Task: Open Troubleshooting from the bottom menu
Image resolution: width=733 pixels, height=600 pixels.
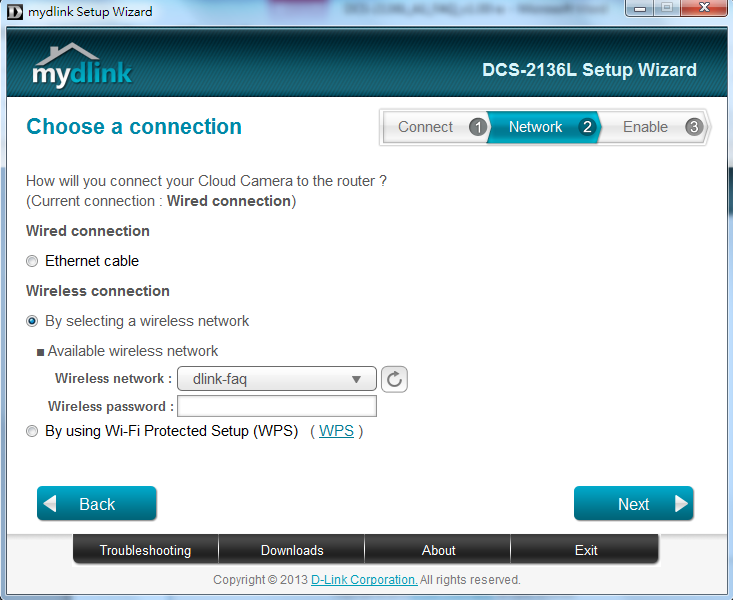Action: 145,550
